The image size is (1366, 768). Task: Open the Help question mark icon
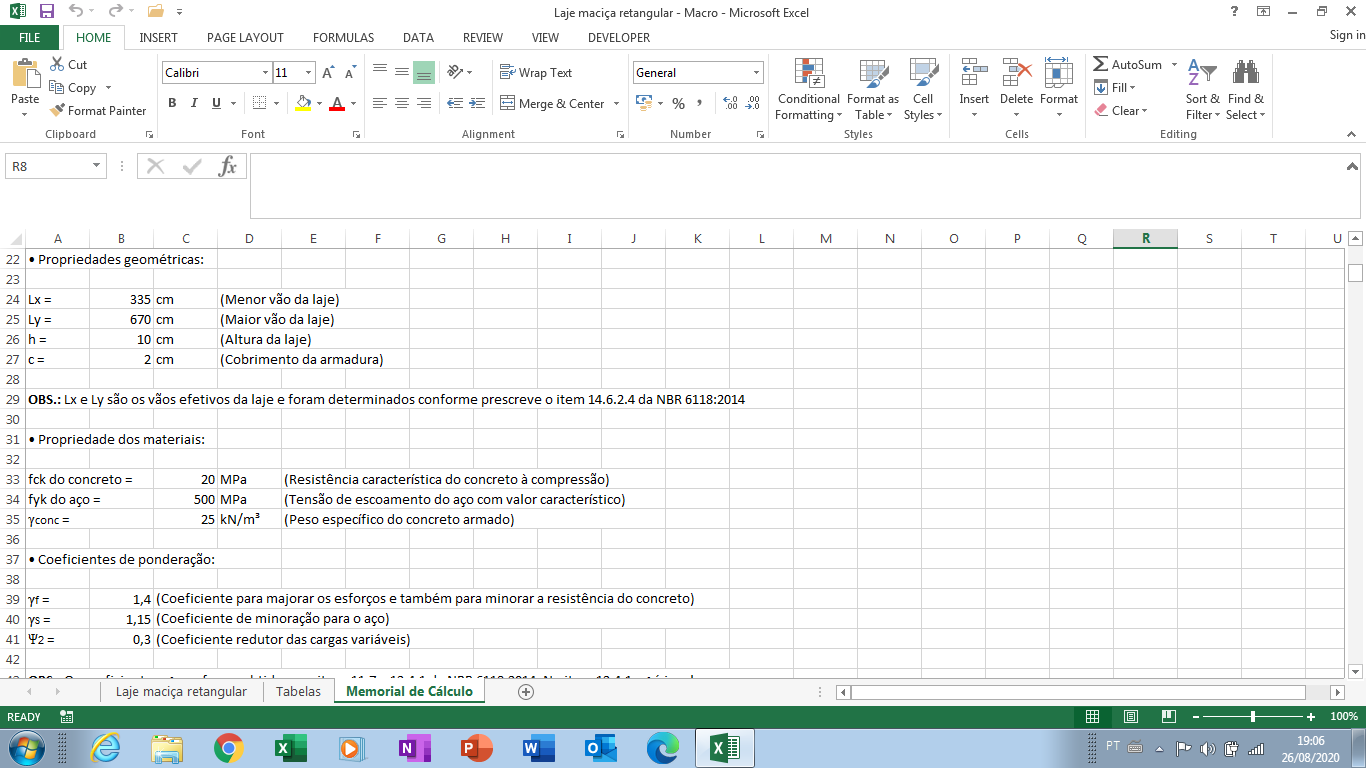[x=1233, y=12]
